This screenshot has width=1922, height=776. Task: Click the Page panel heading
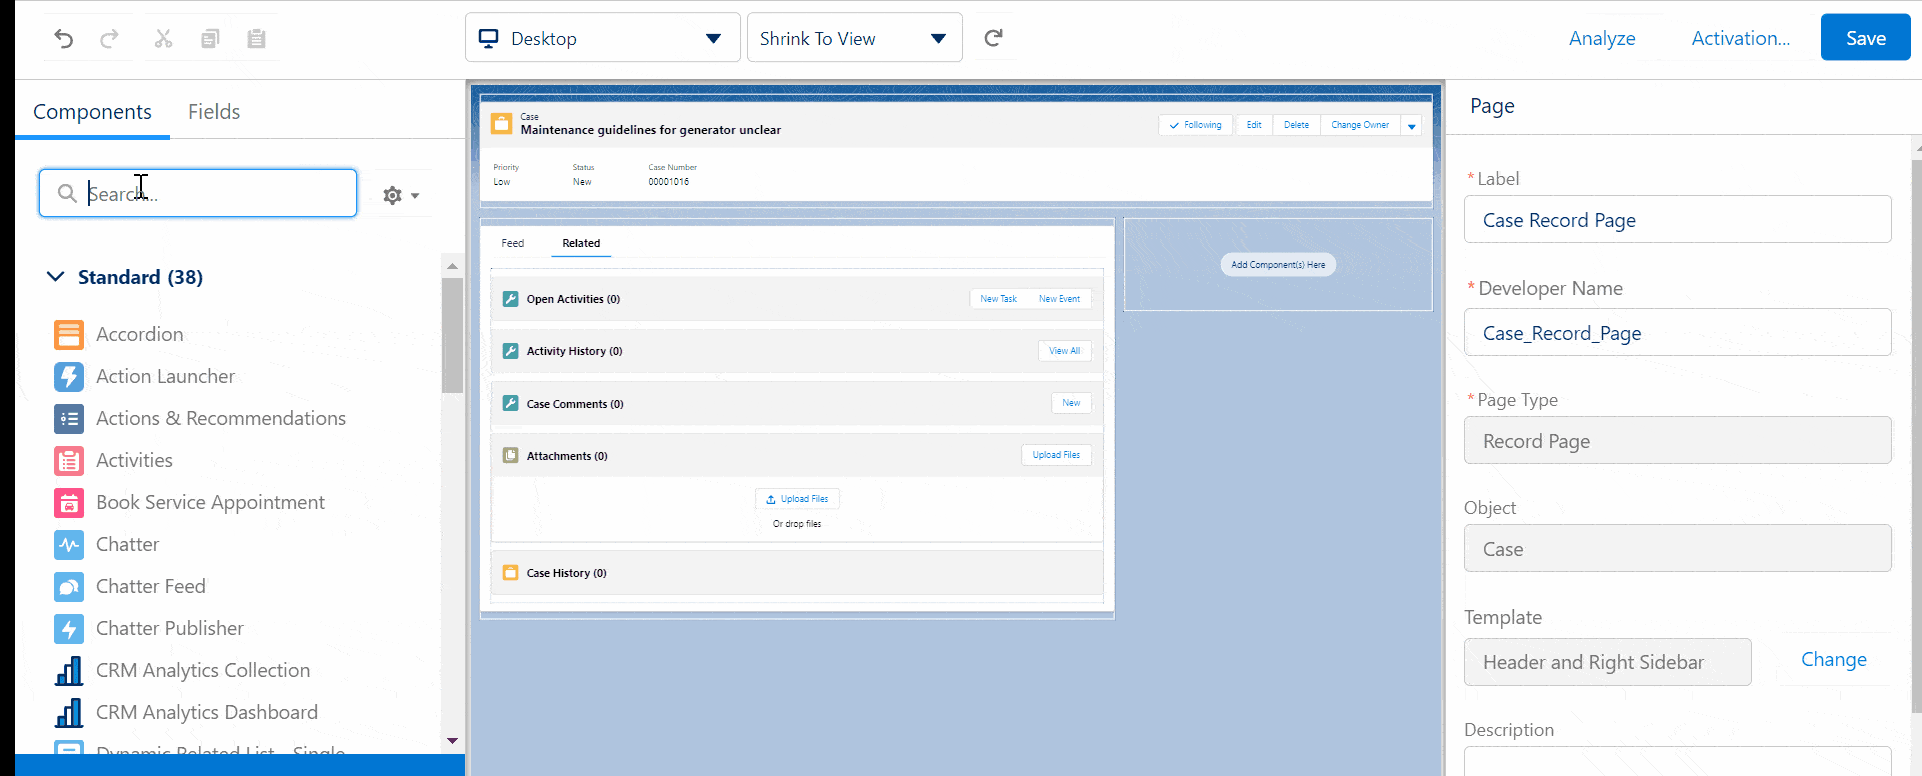tap(1492, 106)
